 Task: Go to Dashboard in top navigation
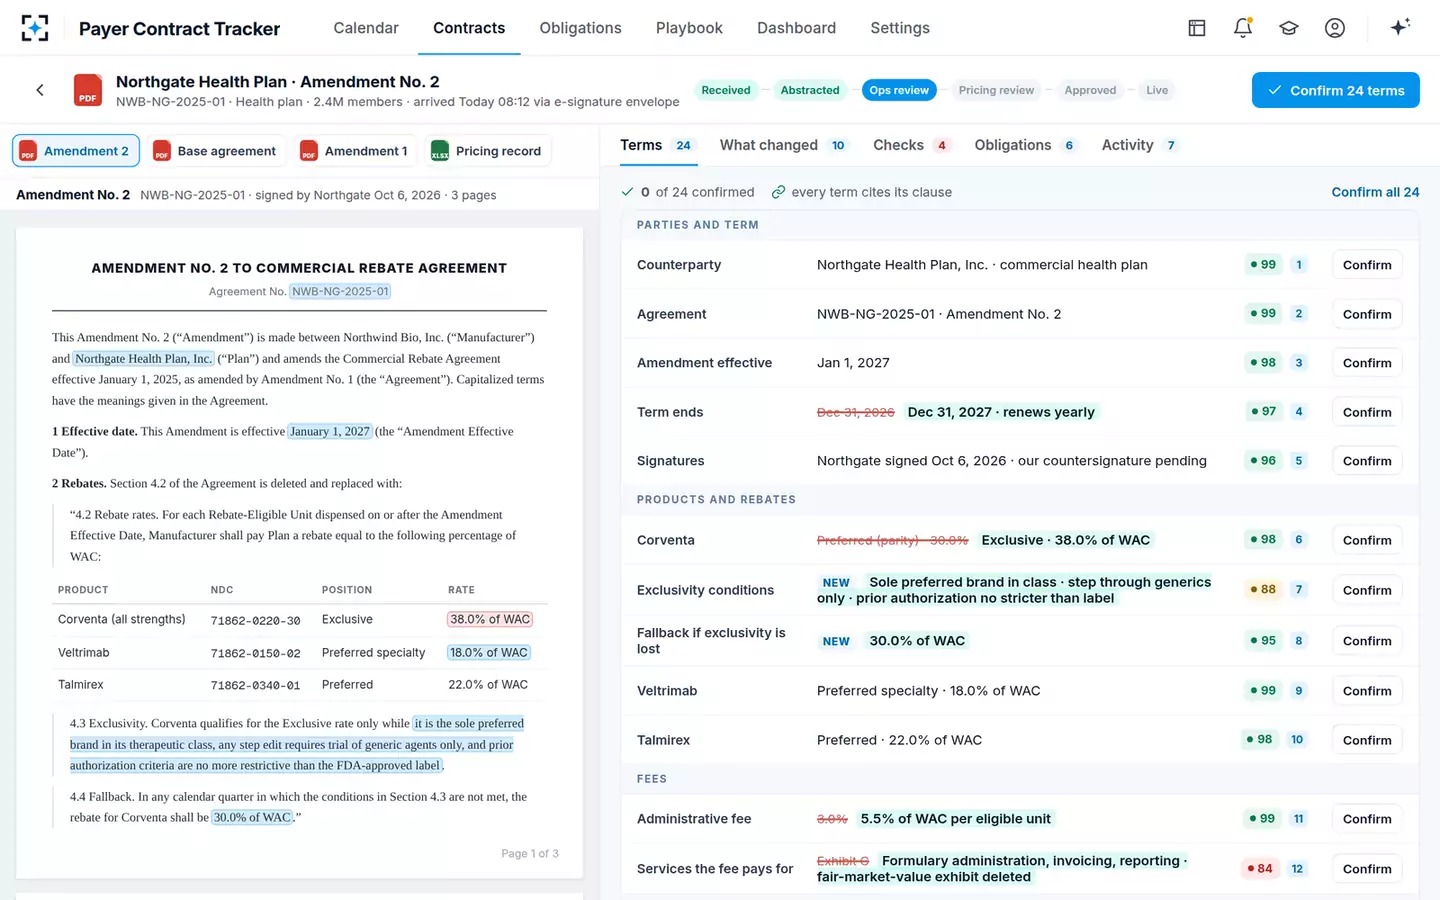tap(796, 28)
